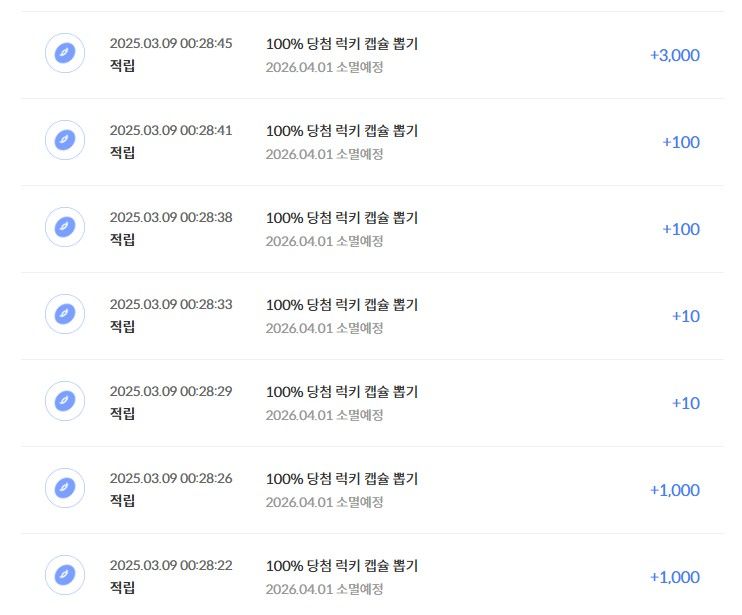Select the +10 amount at 00:28:33
This screenshot has width=742, height=615.
pos(686,316)
